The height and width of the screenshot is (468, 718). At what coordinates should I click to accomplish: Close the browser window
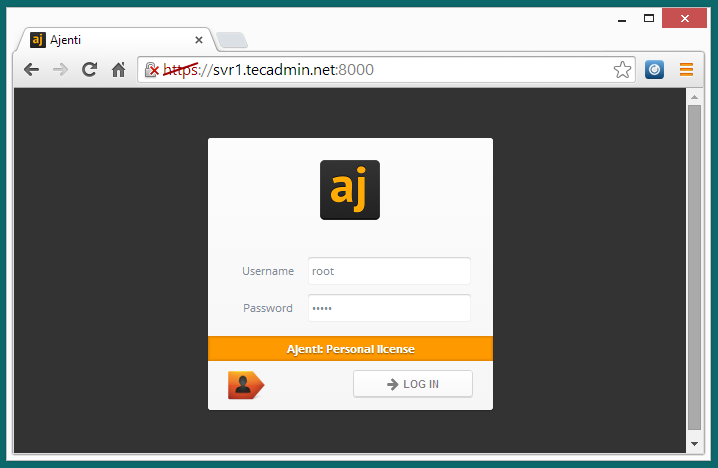point(685,18)
